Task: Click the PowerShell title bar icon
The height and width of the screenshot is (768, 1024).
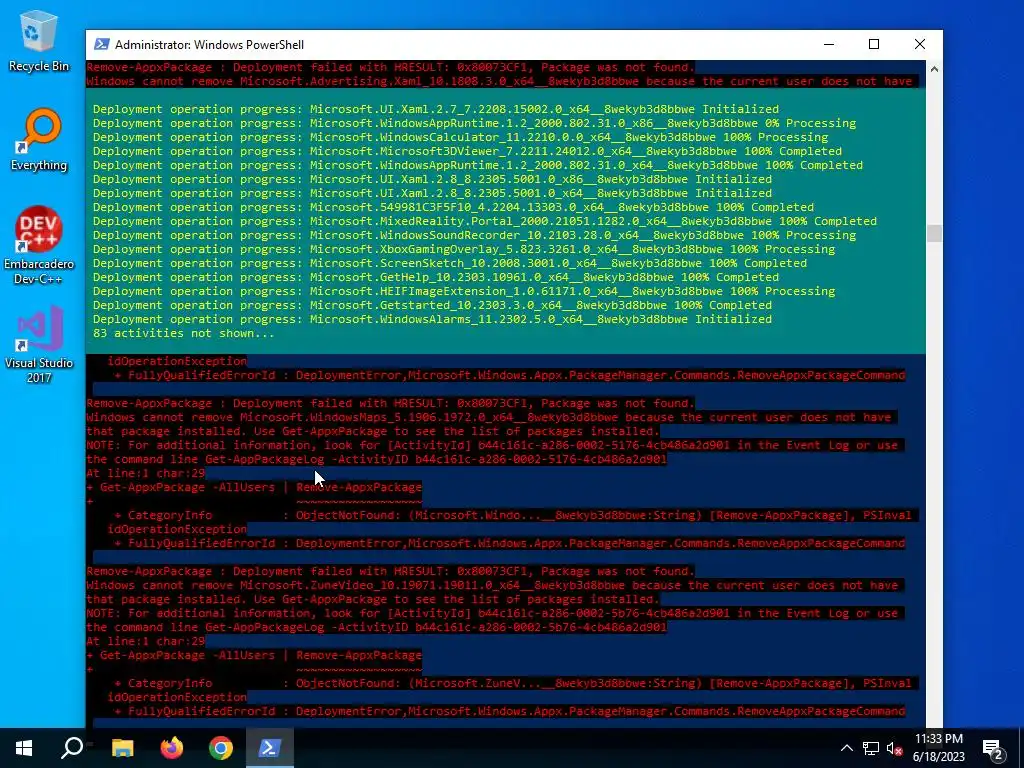Action: (101, 44)
